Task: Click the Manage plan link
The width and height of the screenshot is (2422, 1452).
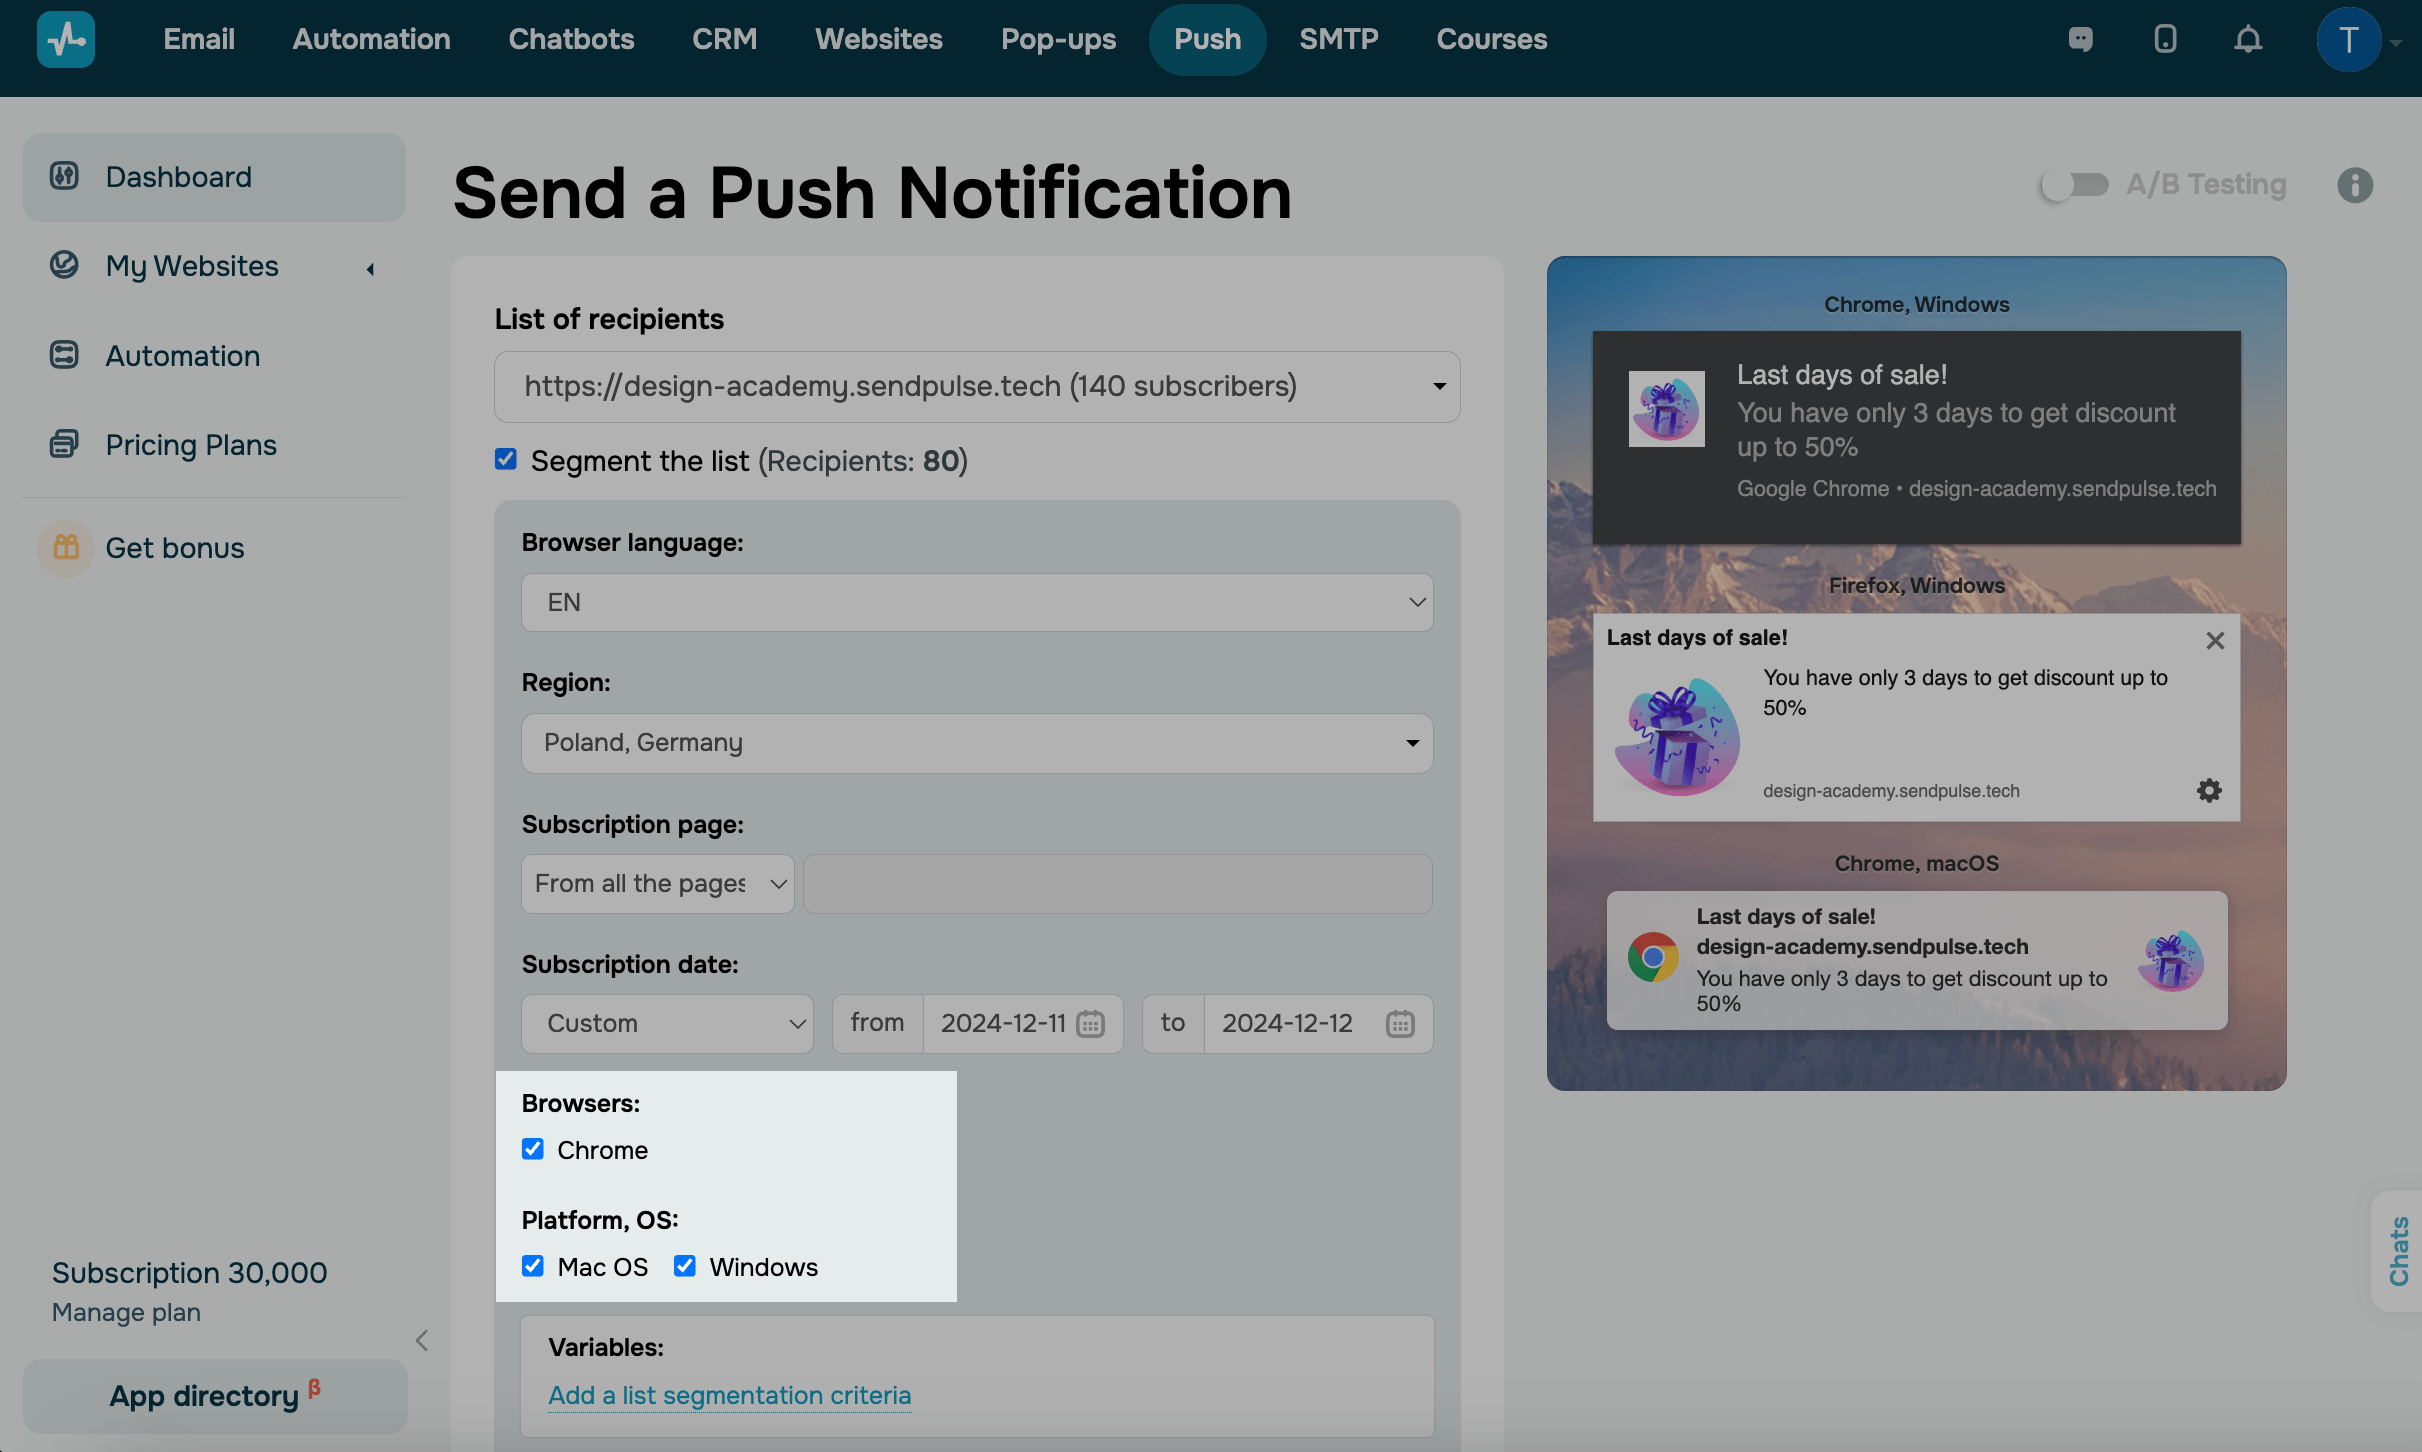Action: pyautogui.click(x=126, y=1312)
